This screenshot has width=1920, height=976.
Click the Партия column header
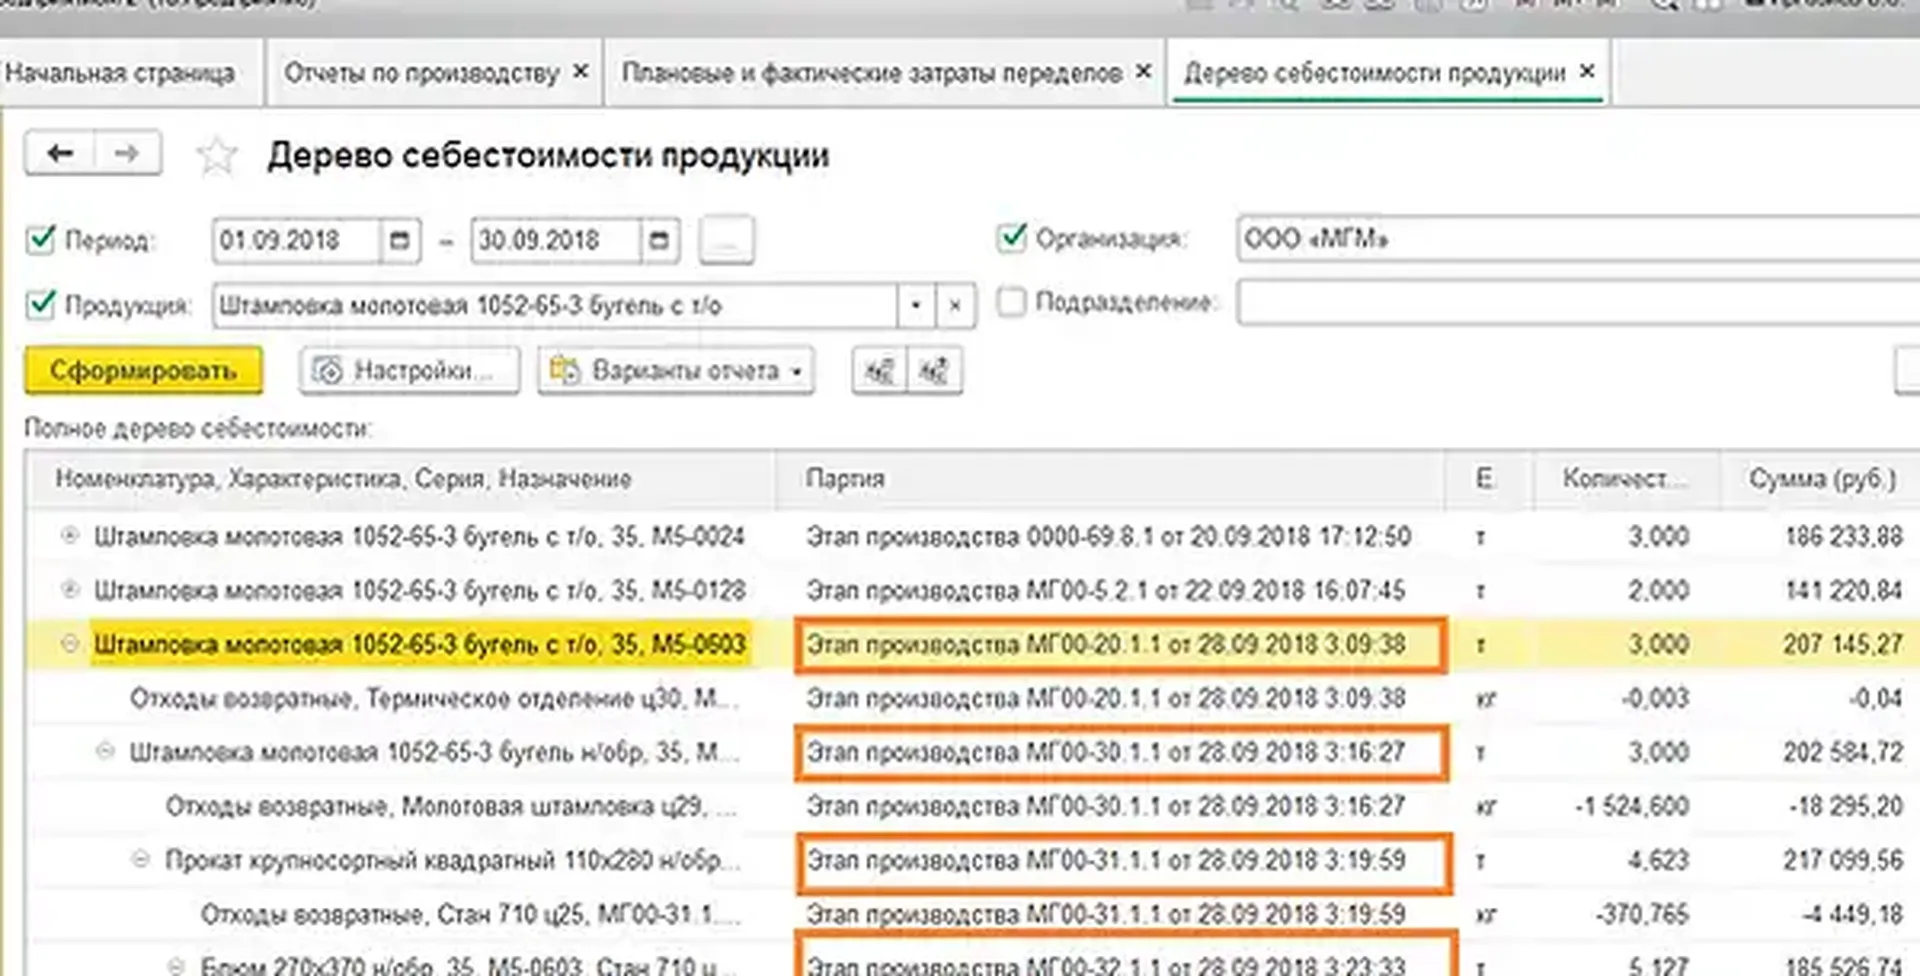1110,479
